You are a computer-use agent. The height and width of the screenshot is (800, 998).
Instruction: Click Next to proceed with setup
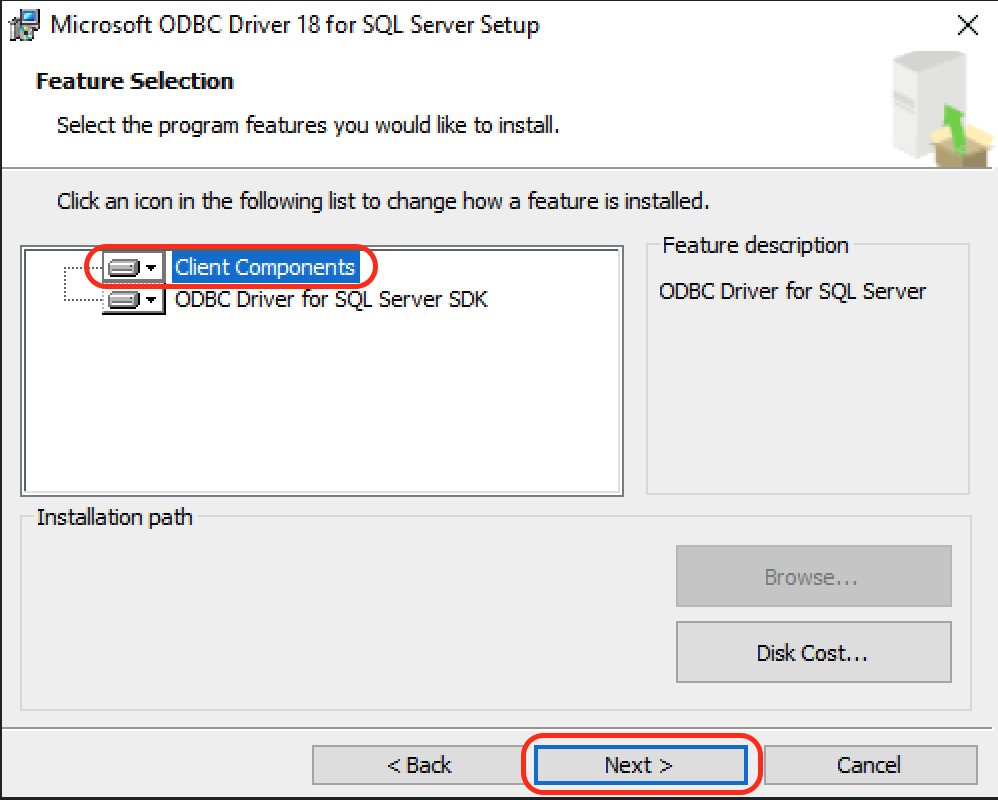point(640,764)
